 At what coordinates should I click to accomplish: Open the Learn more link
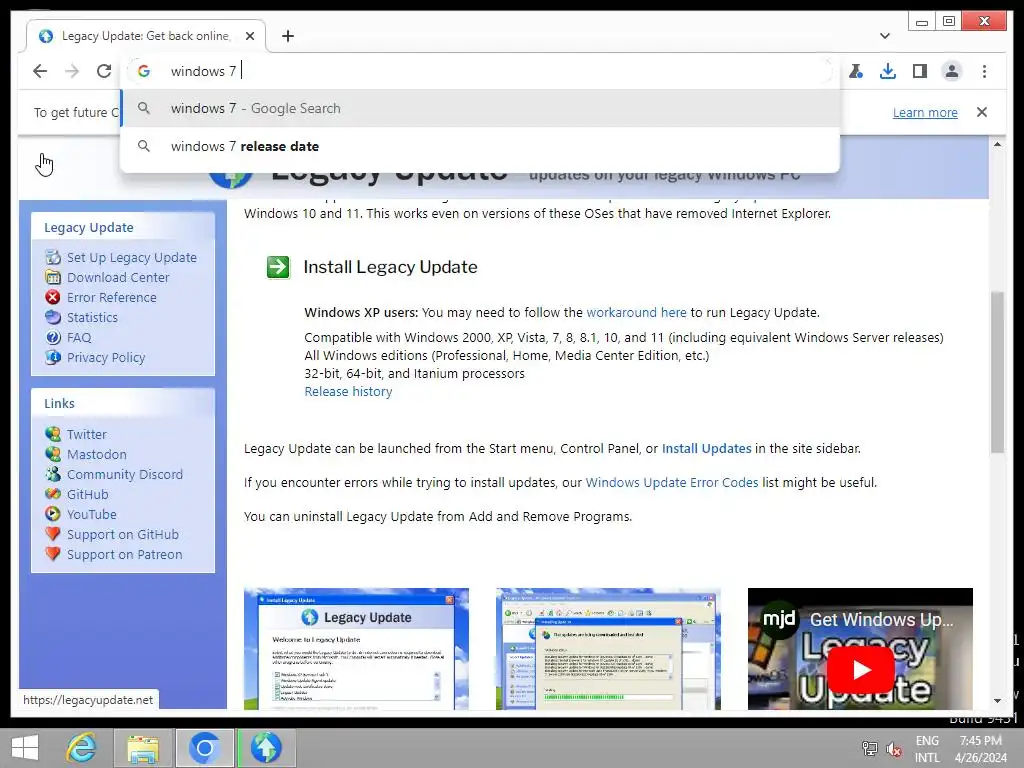coord(925,112)
